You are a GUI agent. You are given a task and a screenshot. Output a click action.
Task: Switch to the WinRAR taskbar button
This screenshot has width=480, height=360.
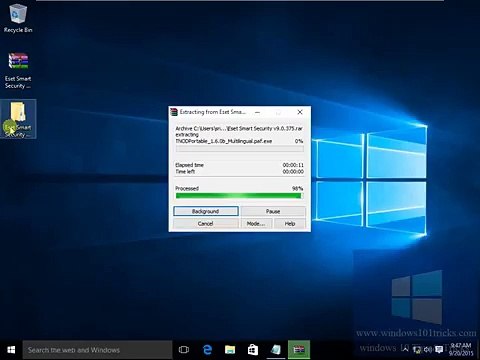(x=299, y=350)
